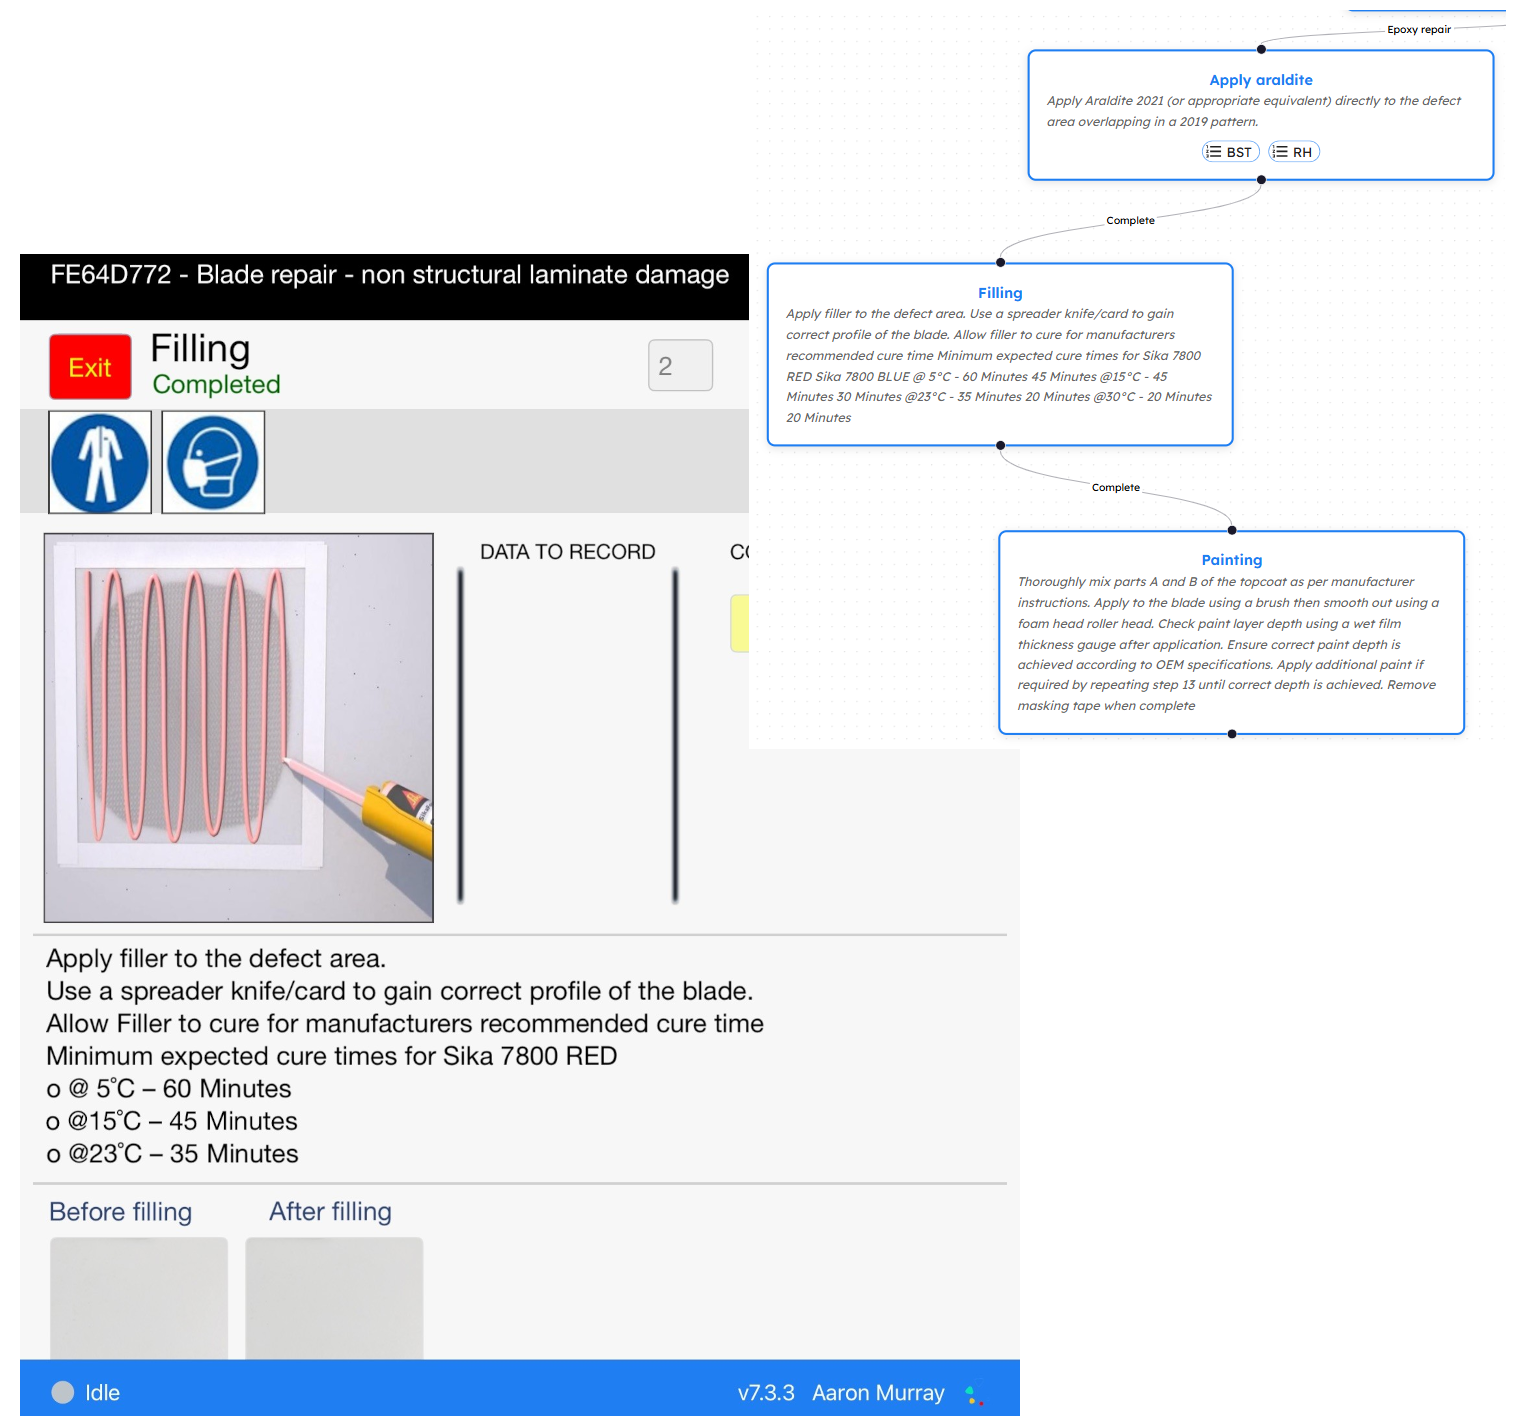Click the v7.3.3 version label
Viewport: 1532px width, 1416px height.
point(766,1393)
